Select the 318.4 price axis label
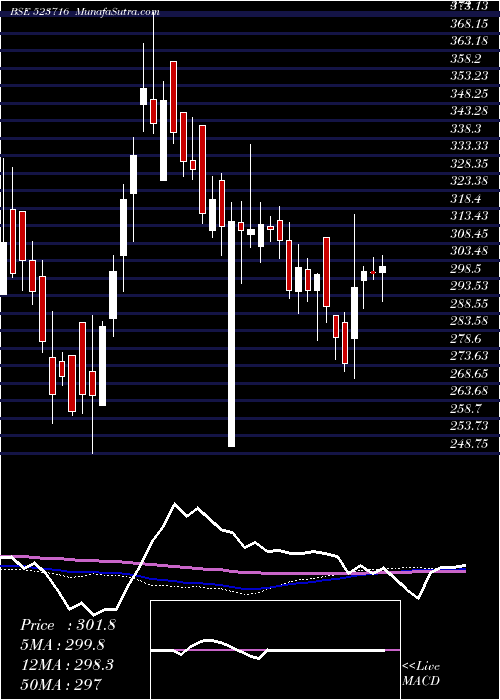Viewport: 500px width, 700px height. [x=466, y=199]
